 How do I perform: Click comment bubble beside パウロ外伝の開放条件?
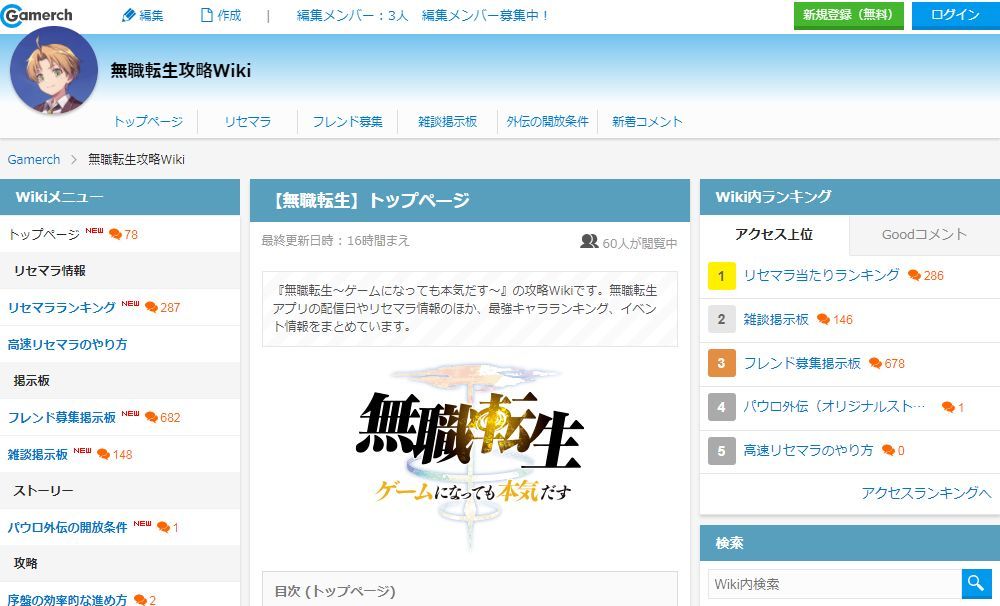coord(163,528)
